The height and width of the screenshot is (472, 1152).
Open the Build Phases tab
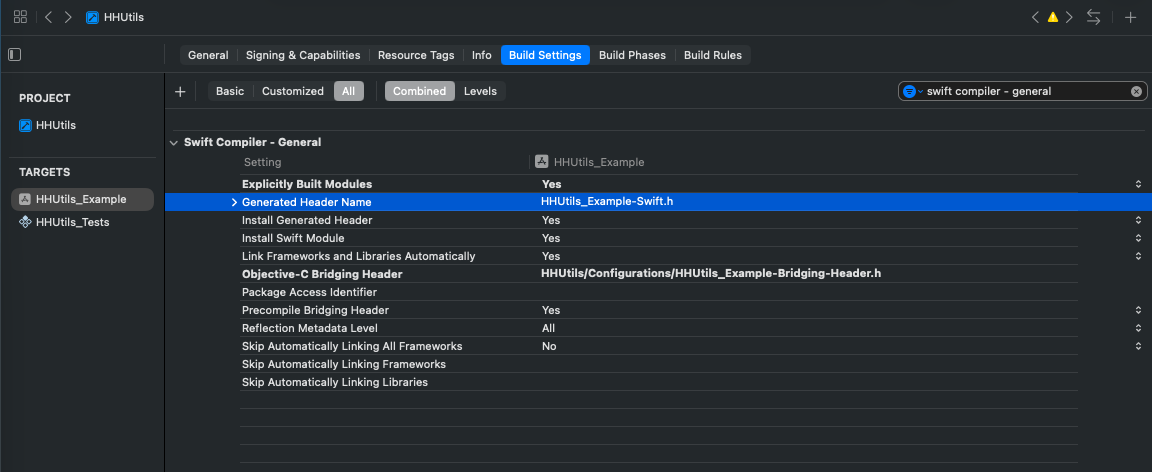632,55
